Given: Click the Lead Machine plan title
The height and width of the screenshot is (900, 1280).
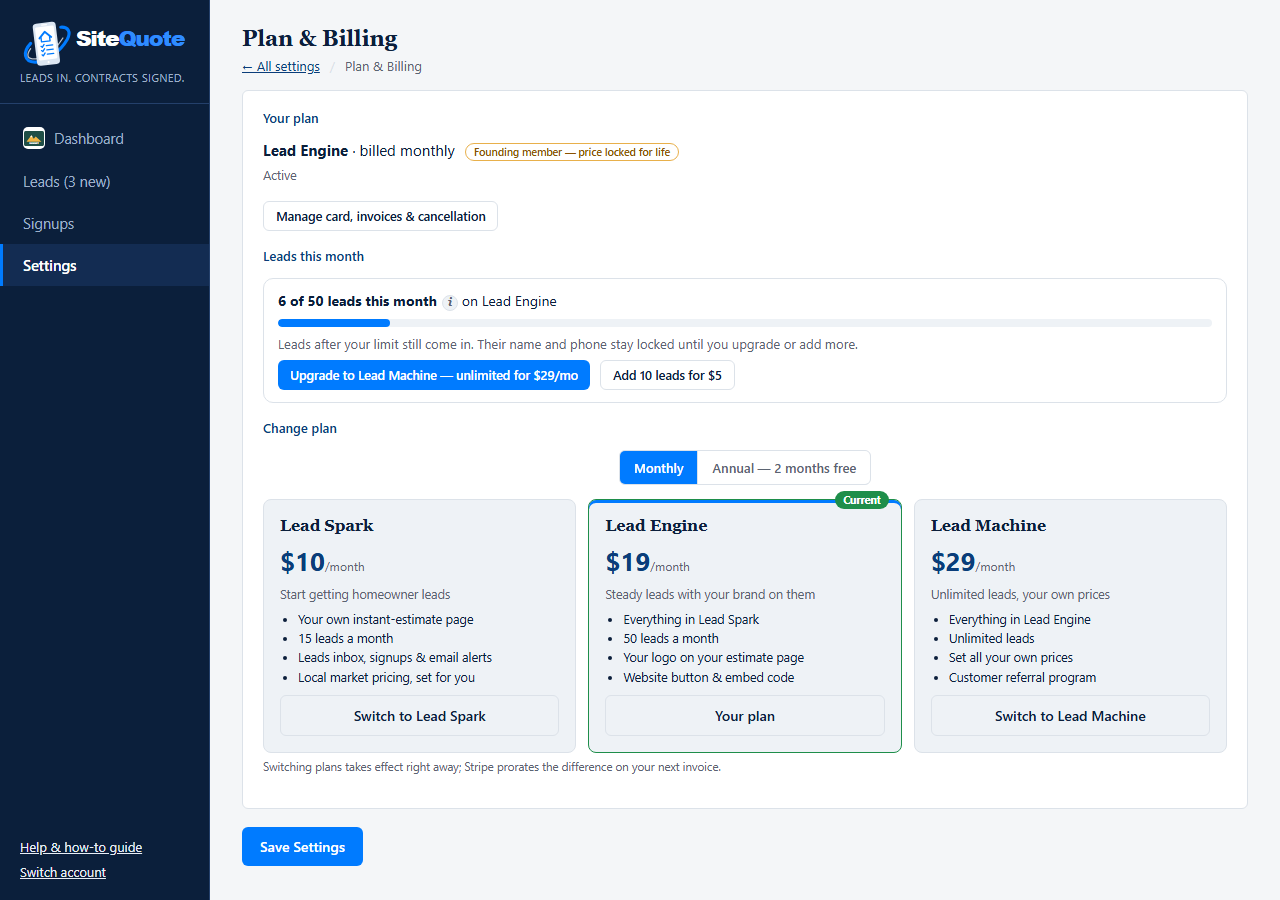Looking at the screenshot, I should 988,526.
